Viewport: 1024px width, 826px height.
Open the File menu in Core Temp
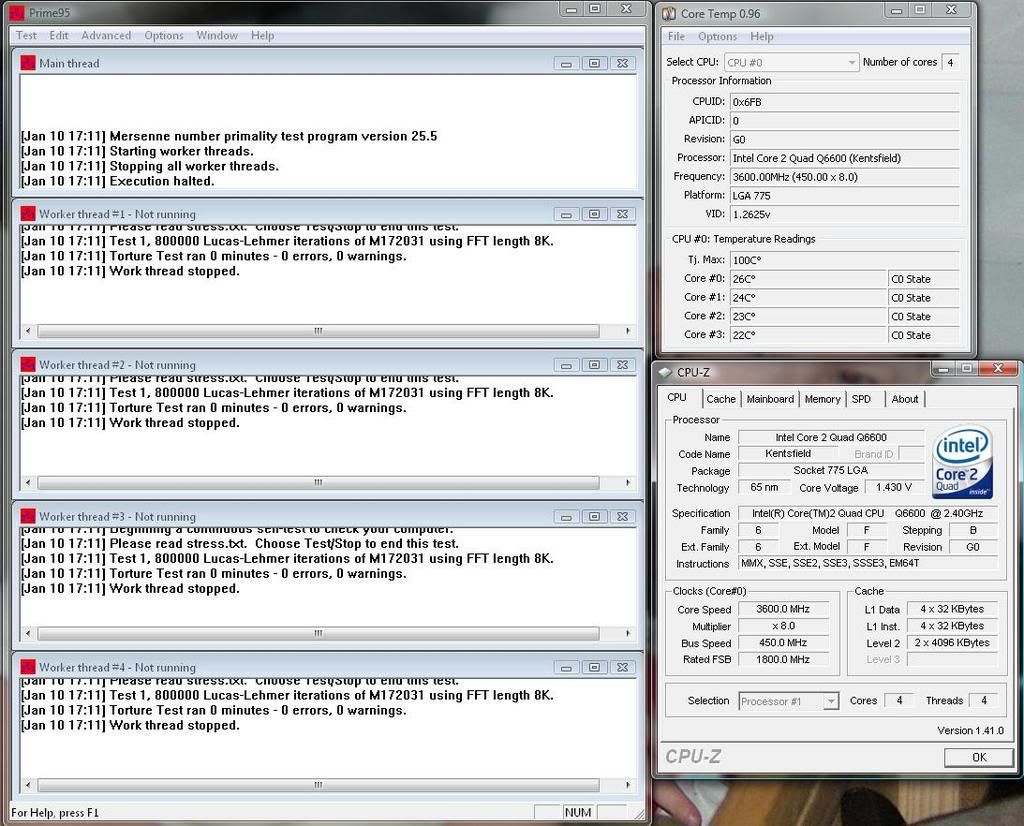677,37
